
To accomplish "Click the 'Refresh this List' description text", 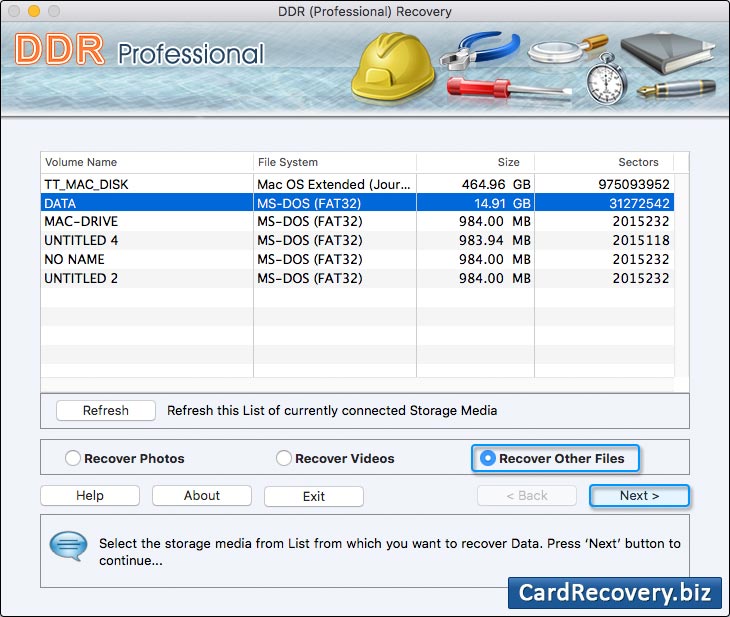I will 332,411.
